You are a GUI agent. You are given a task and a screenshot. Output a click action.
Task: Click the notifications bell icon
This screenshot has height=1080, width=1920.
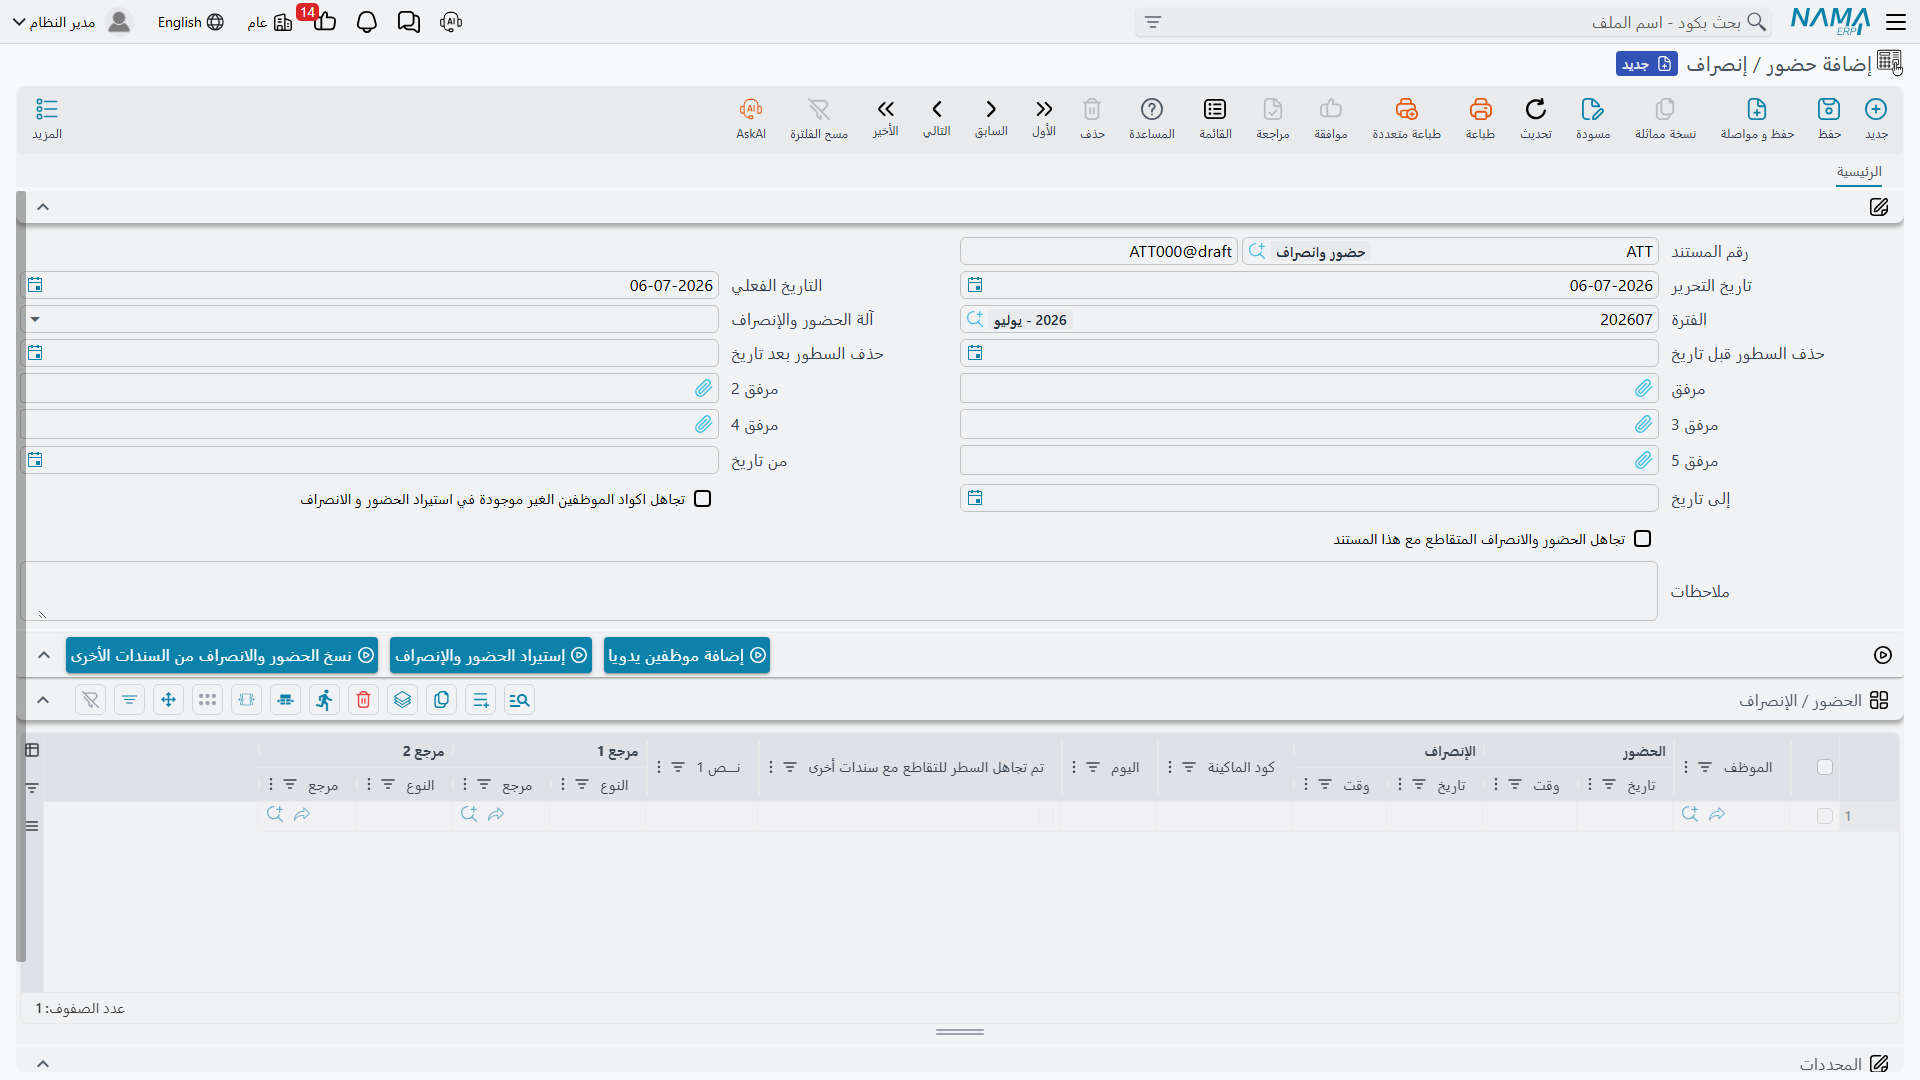[x=367, y=22]
